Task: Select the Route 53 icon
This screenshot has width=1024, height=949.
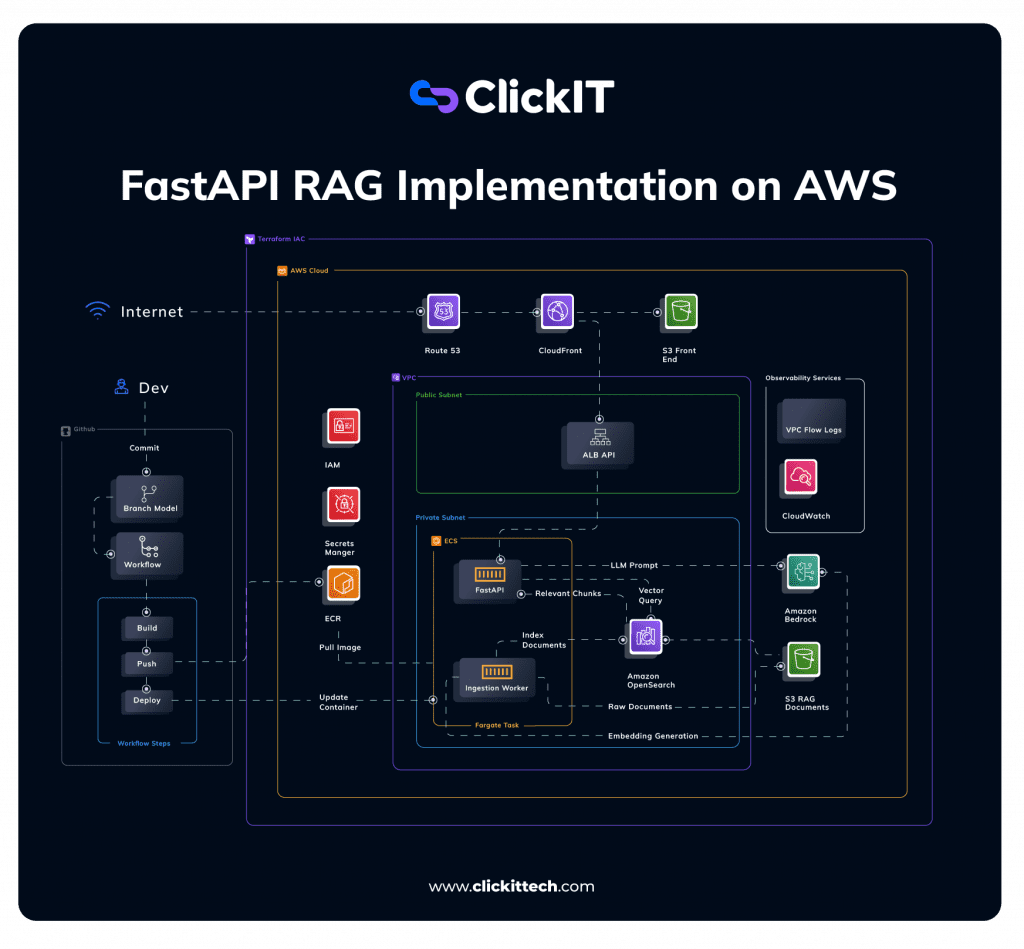Action: pos(442,311)
